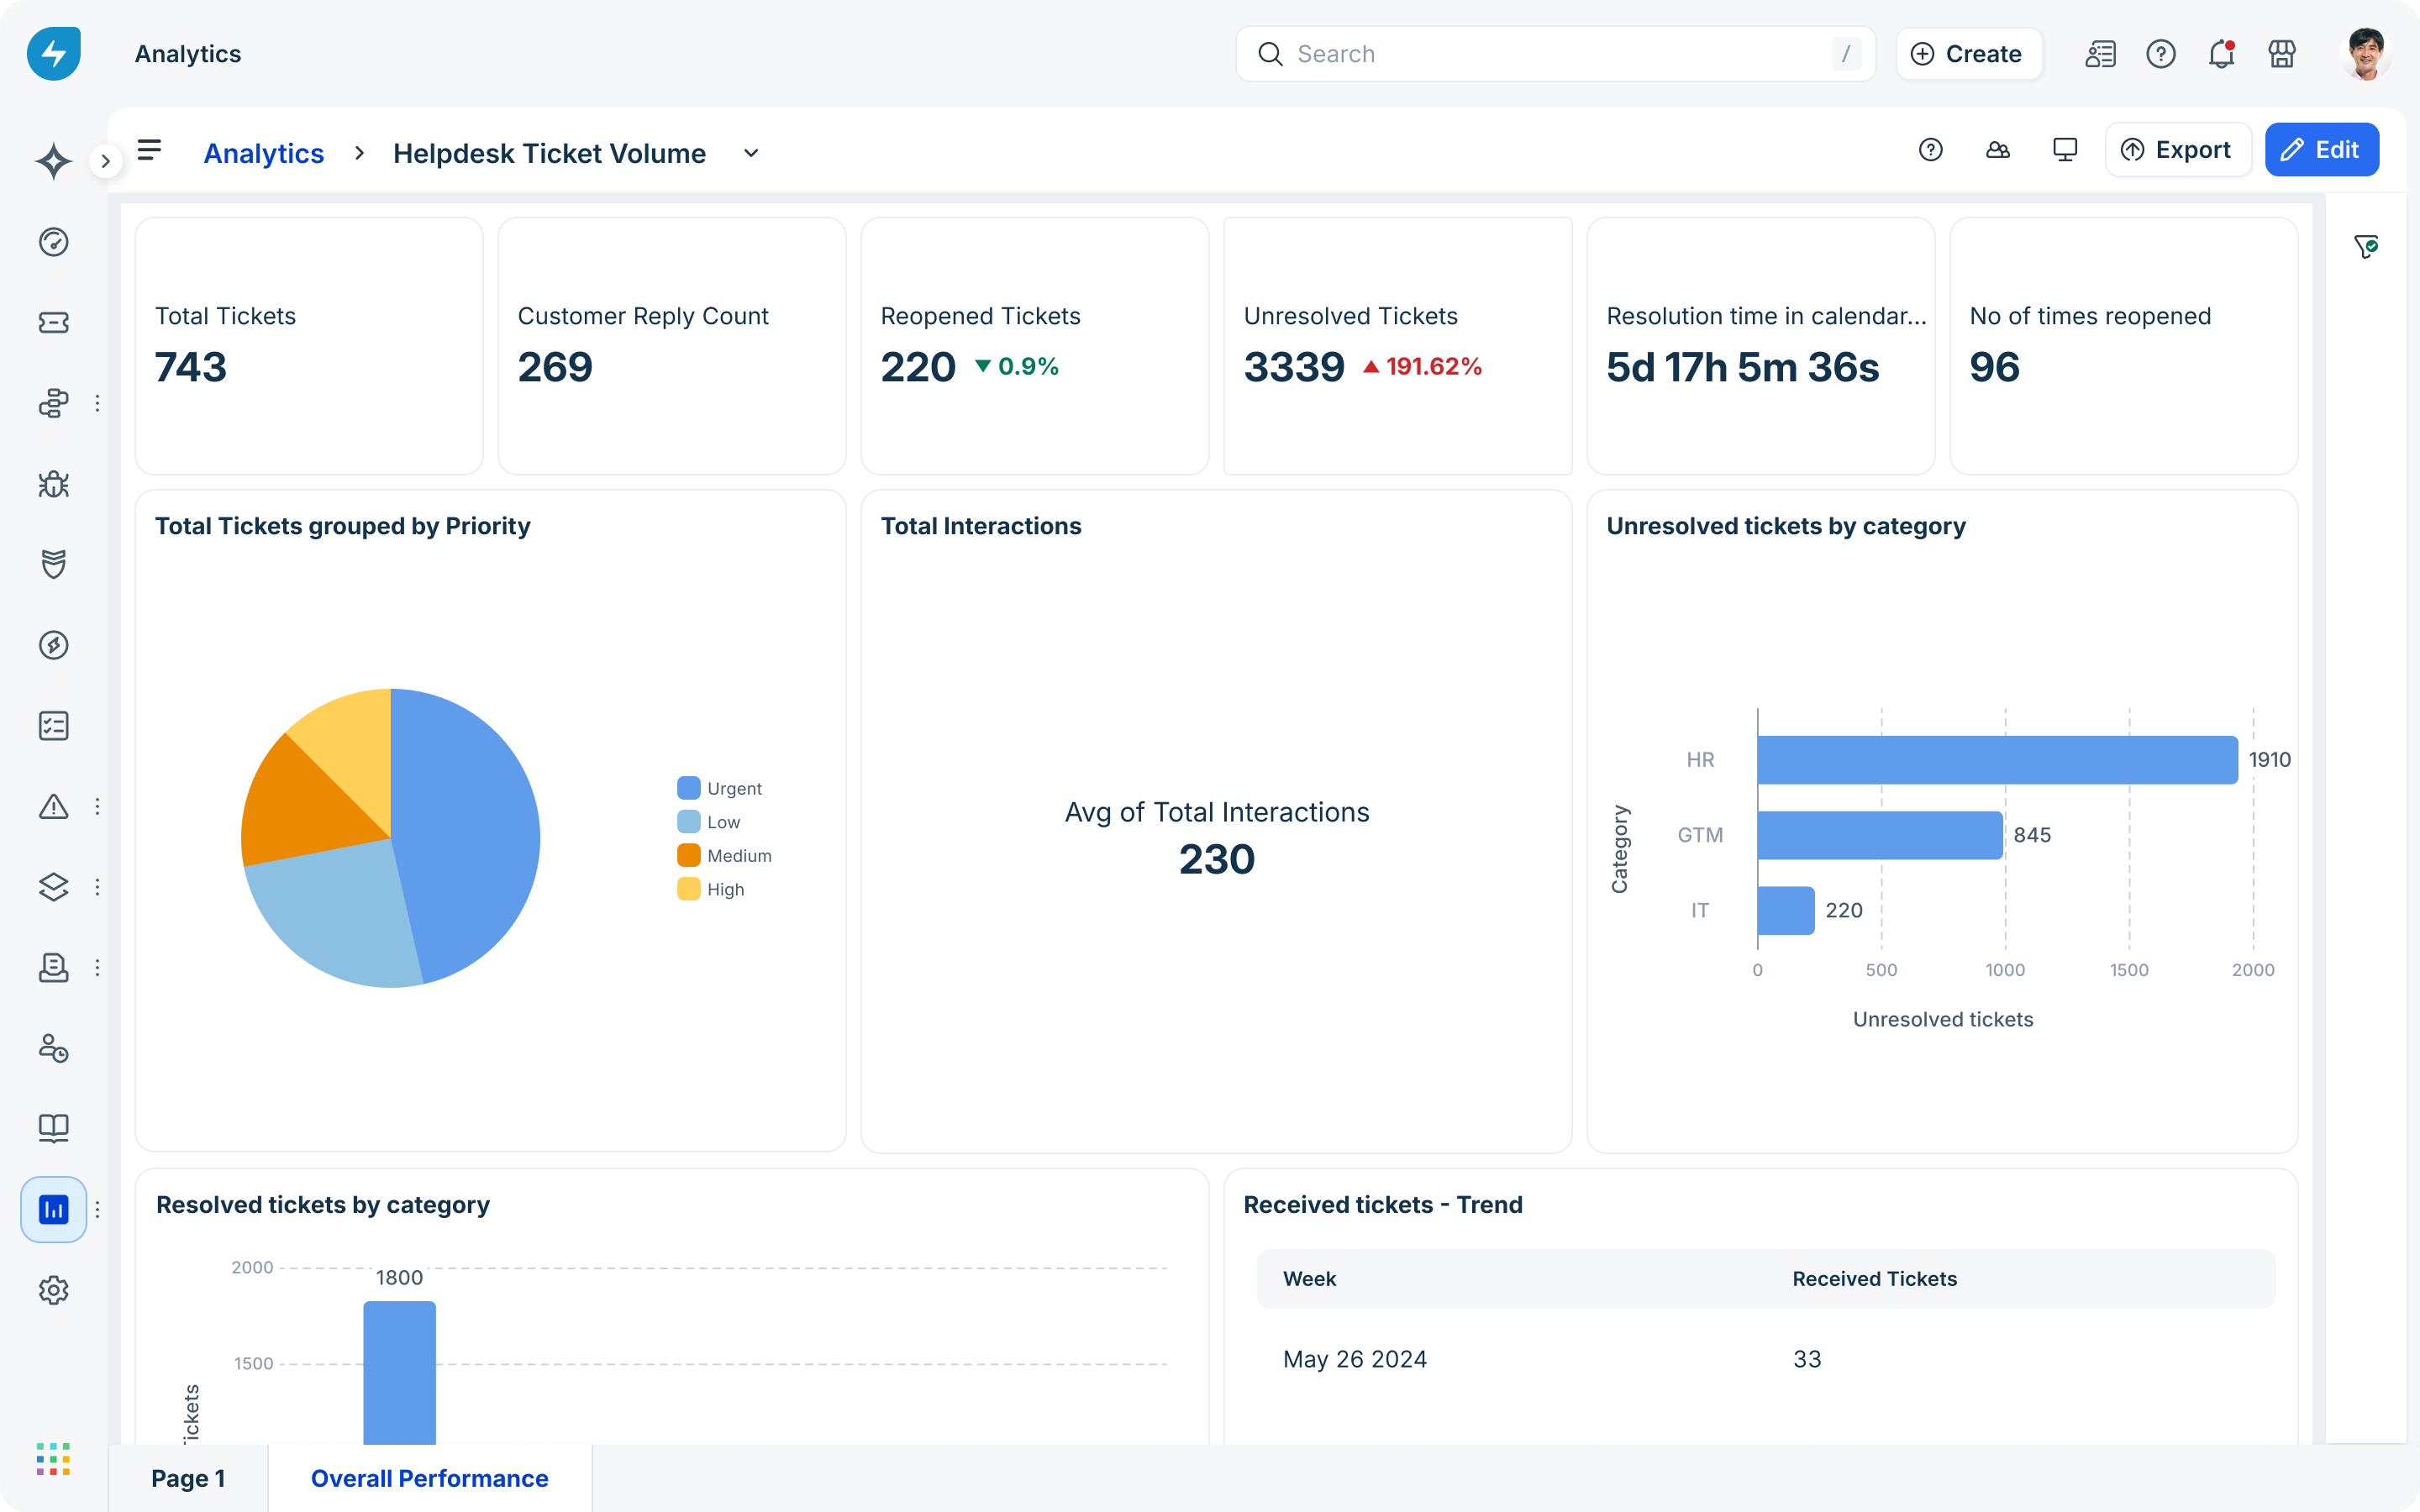Image resolution: width=2420 pixels, height=1512 pixels.
Task: Toggle Medium series in pie legend
Action: 738,856
